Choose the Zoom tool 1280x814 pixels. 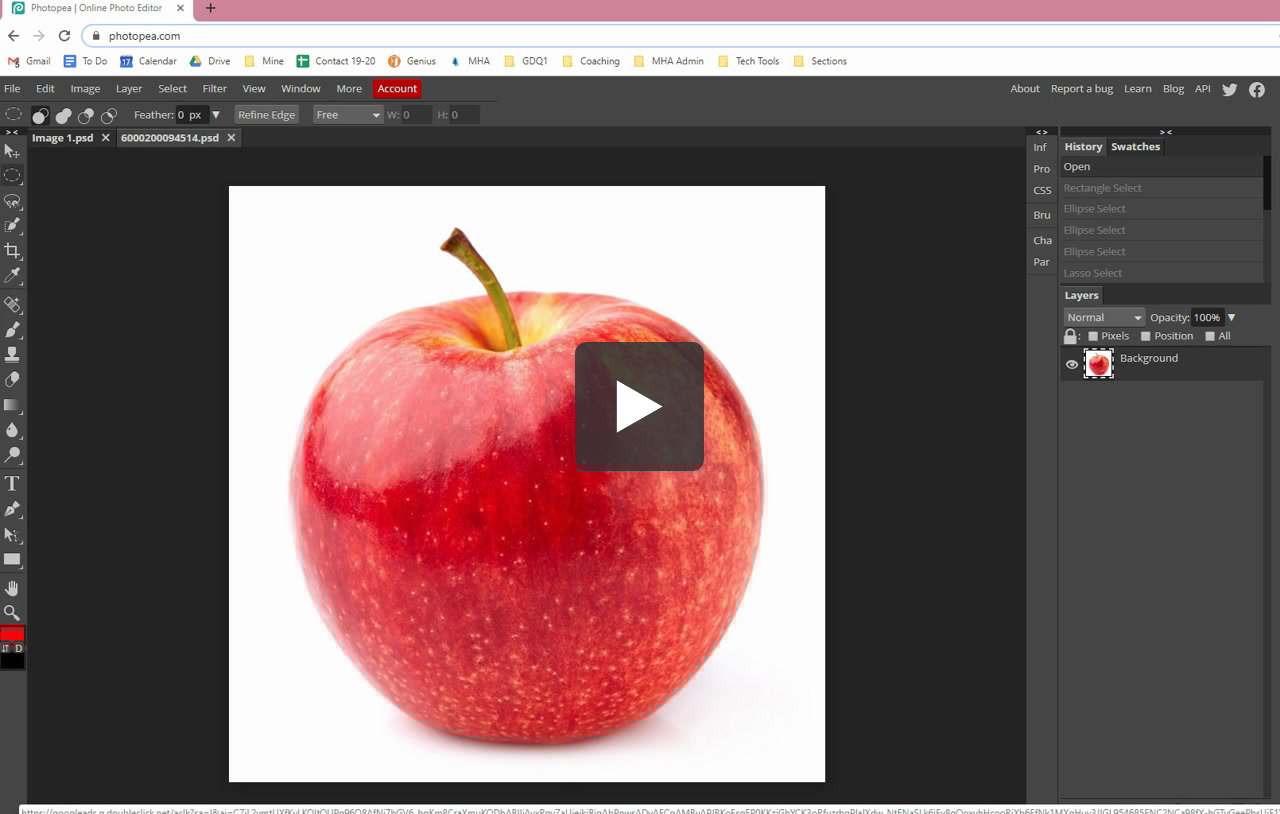pyautogui.click(x=13, y=612)
